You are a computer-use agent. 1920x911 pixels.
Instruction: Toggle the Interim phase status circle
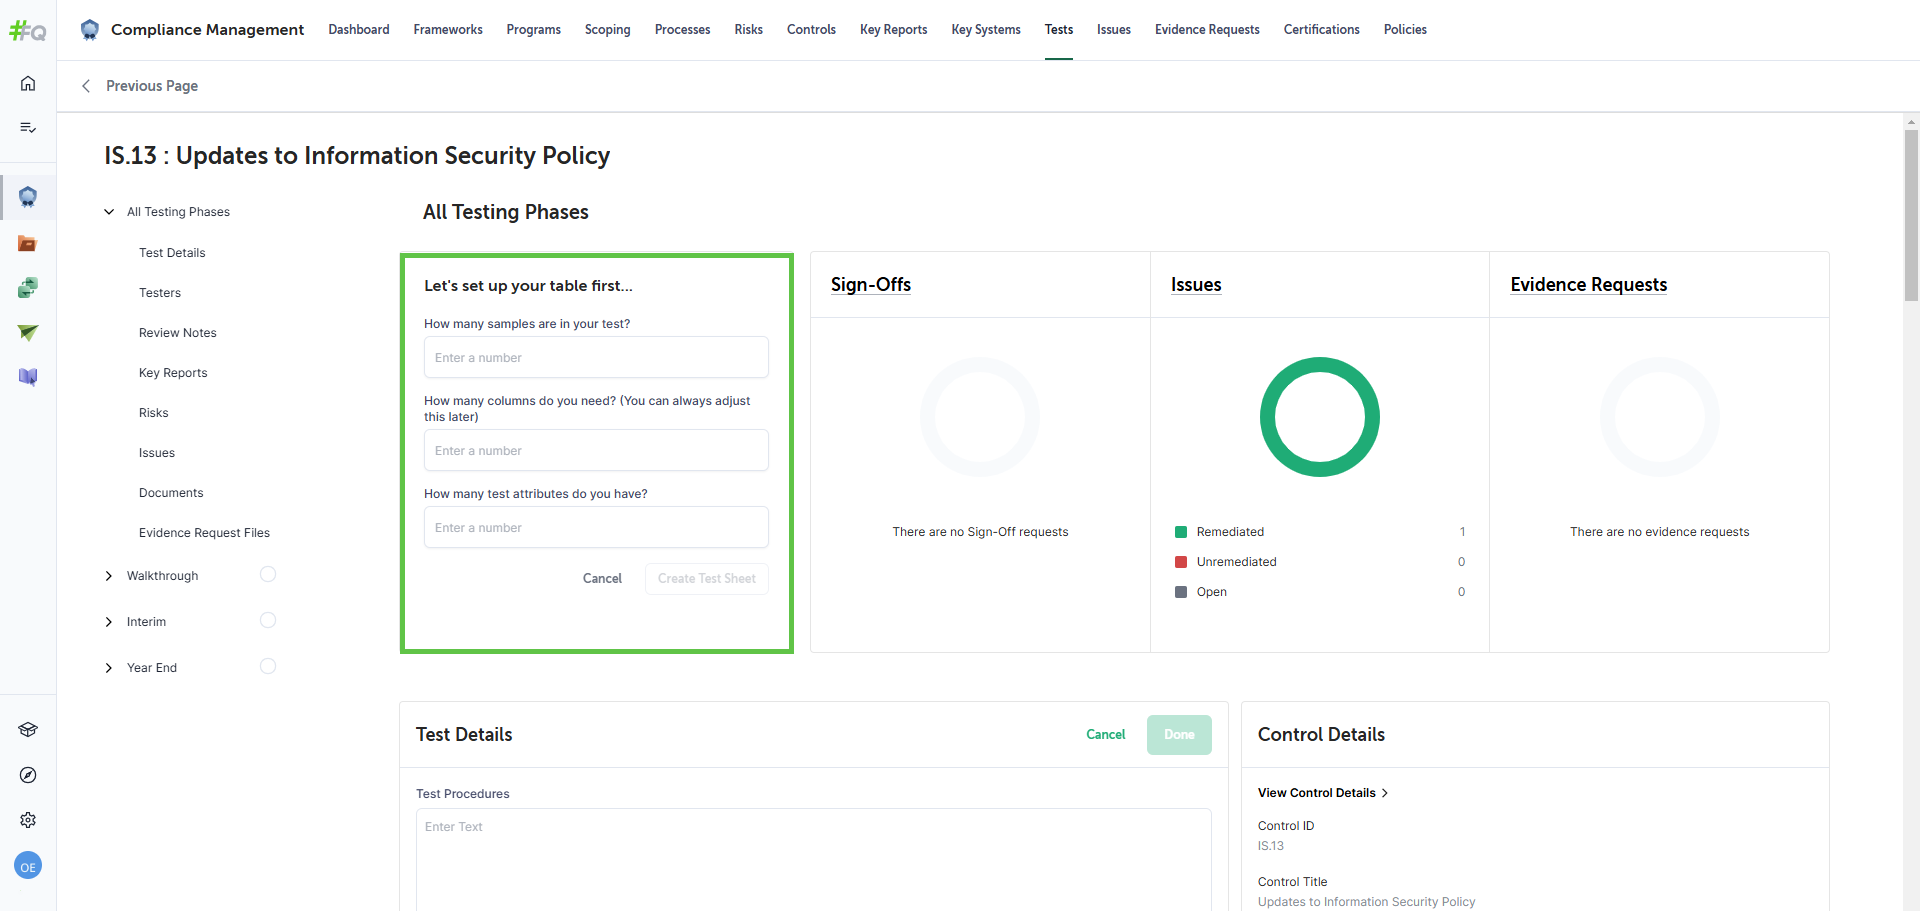coord(268,620)
